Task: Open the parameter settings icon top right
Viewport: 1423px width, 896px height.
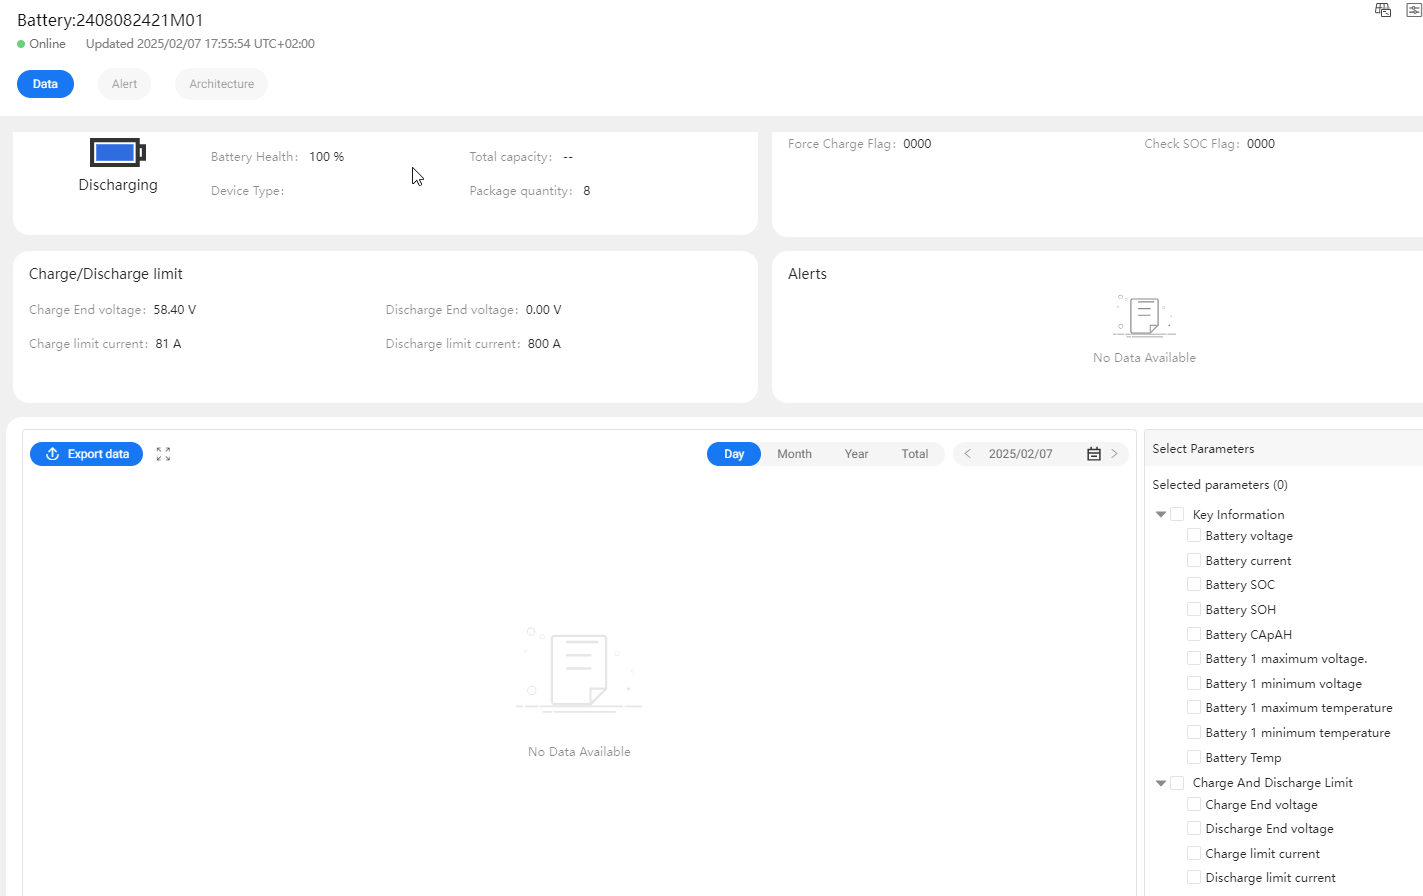Action: (1413, 10)
